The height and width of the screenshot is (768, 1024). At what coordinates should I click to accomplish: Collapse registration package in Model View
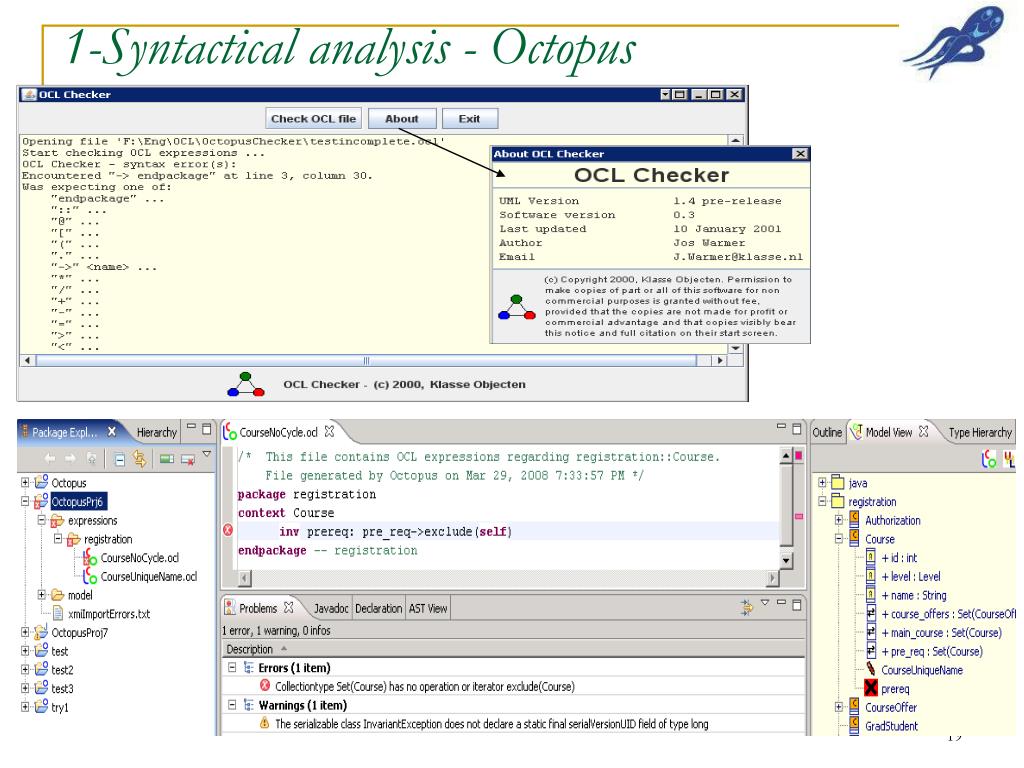point(822,502)
